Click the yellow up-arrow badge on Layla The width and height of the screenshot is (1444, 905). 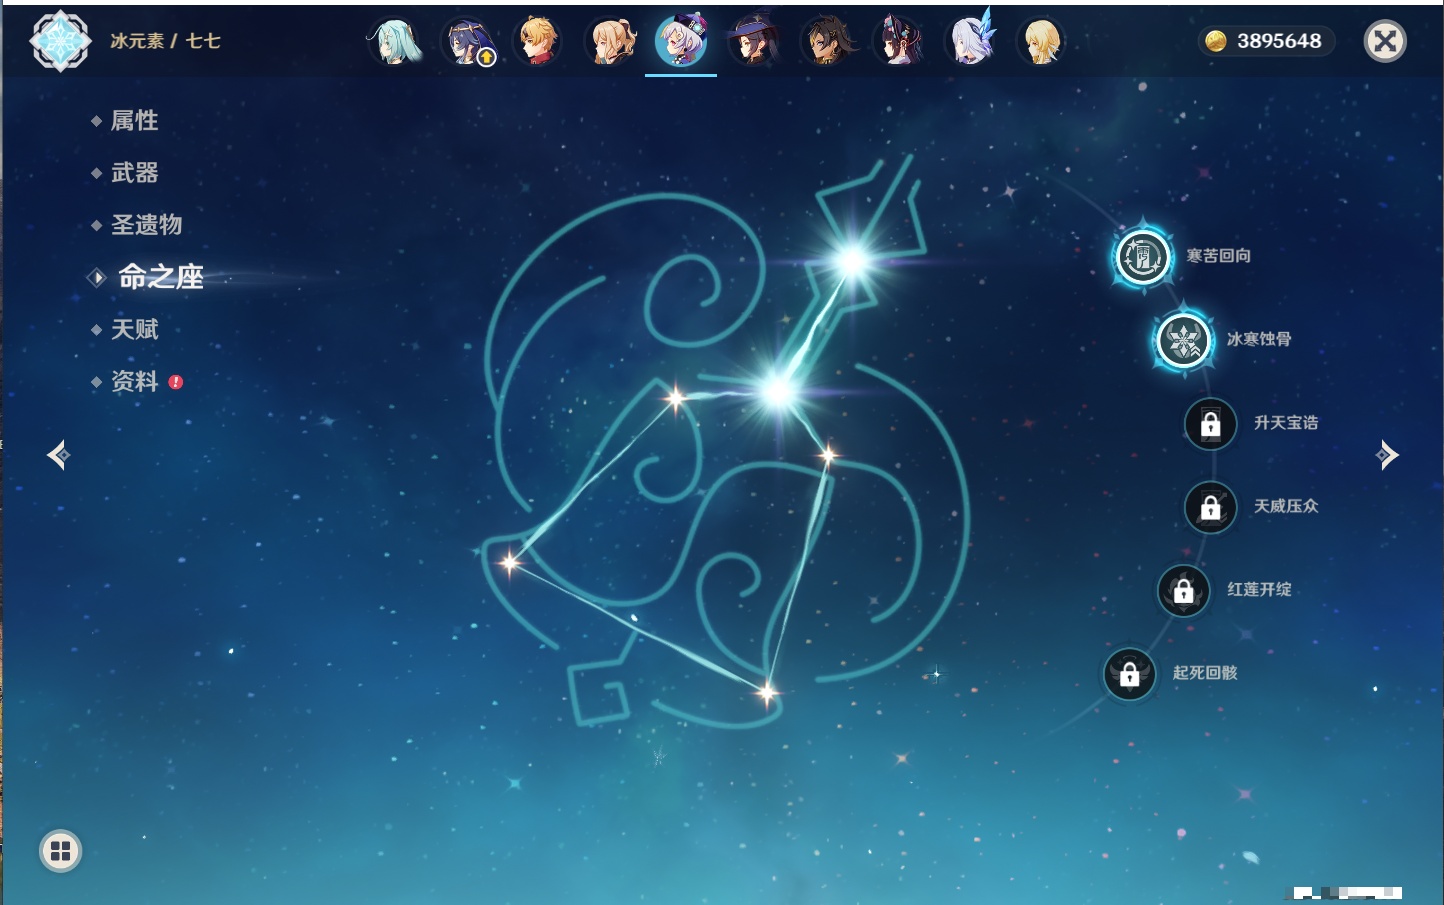[486, 58]
